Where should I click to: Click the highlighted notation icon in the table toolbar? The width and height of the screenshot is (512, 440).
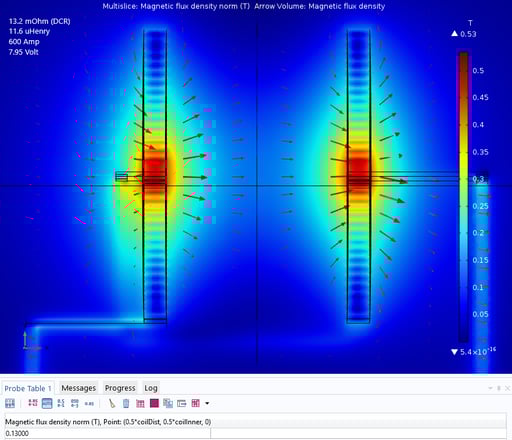47,403
